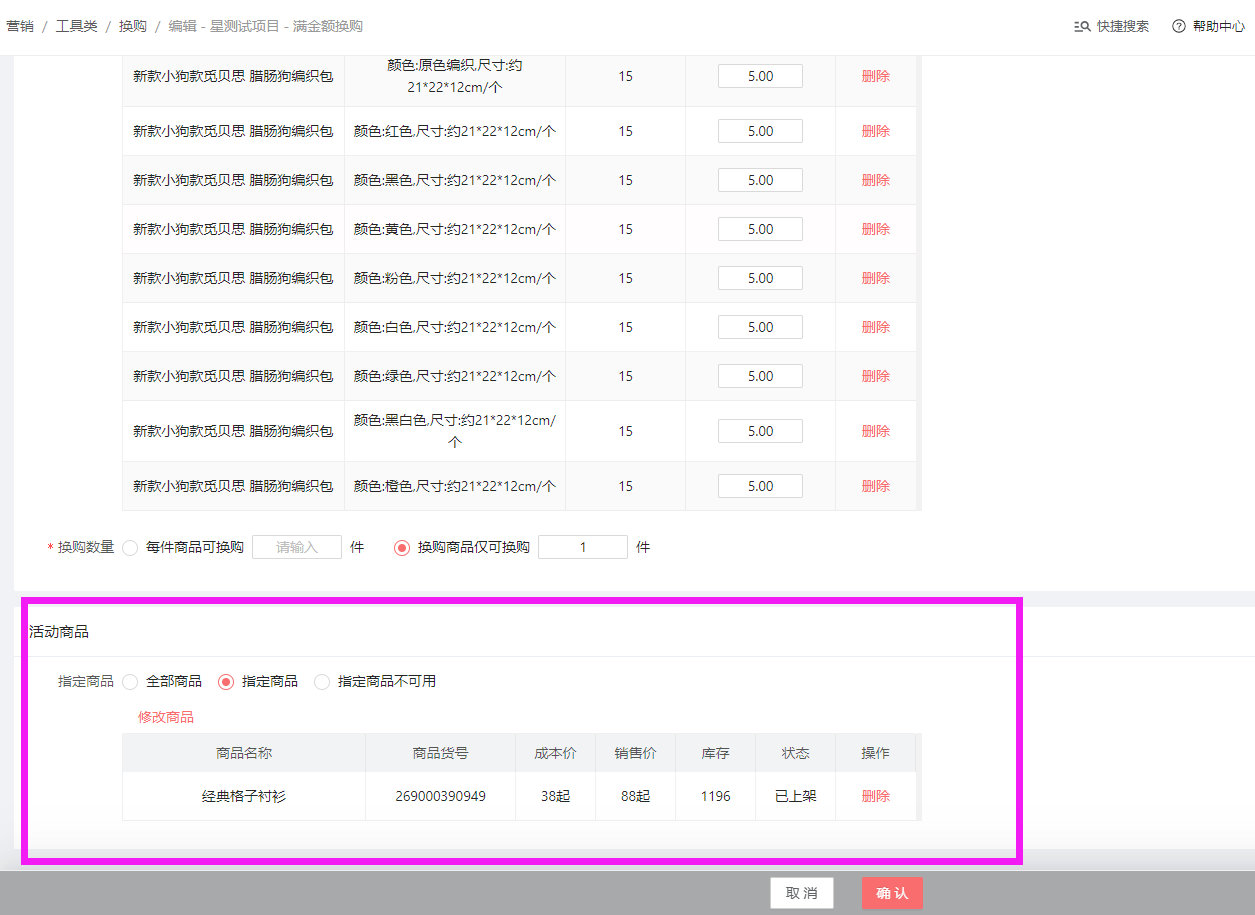Focus the 每件商品可换购 quantity input
The image size is (1255, 915).
pos(297,547)
